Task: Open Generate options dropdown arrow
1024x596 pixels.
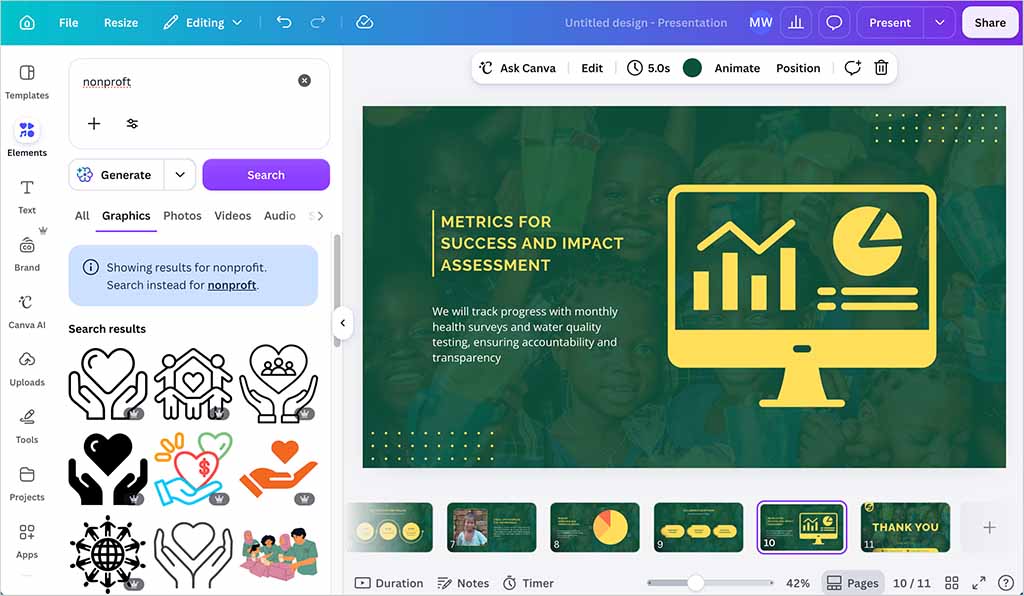Action: coord(180,174)
